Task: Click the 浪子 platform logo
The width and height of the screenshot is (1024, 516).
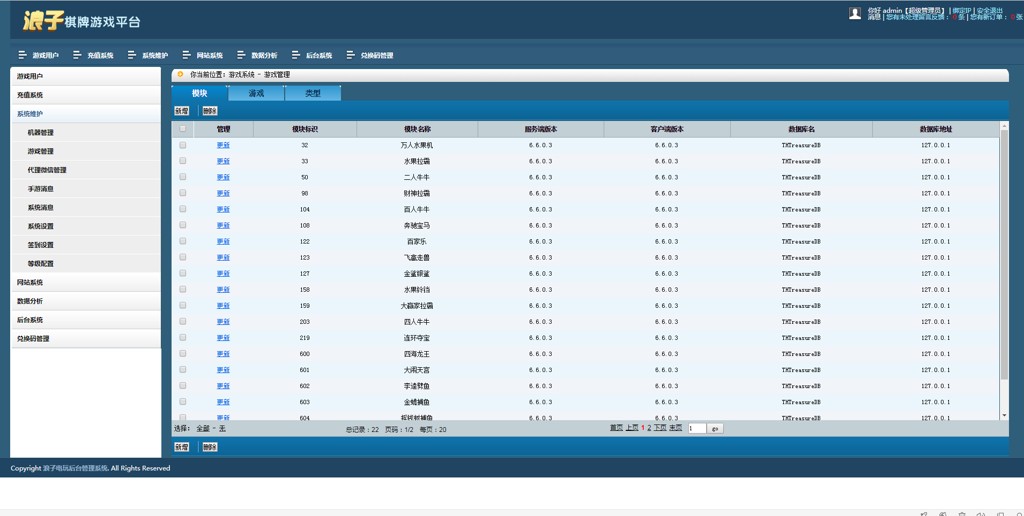Action: tap(81, 20)
